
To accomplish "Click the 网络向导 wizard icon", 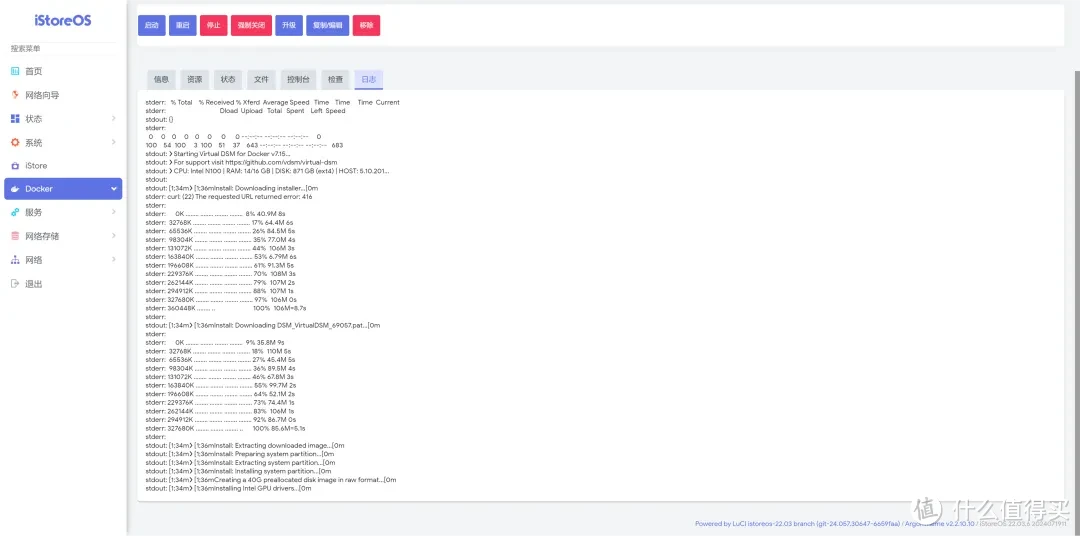I will click(15, 95).
